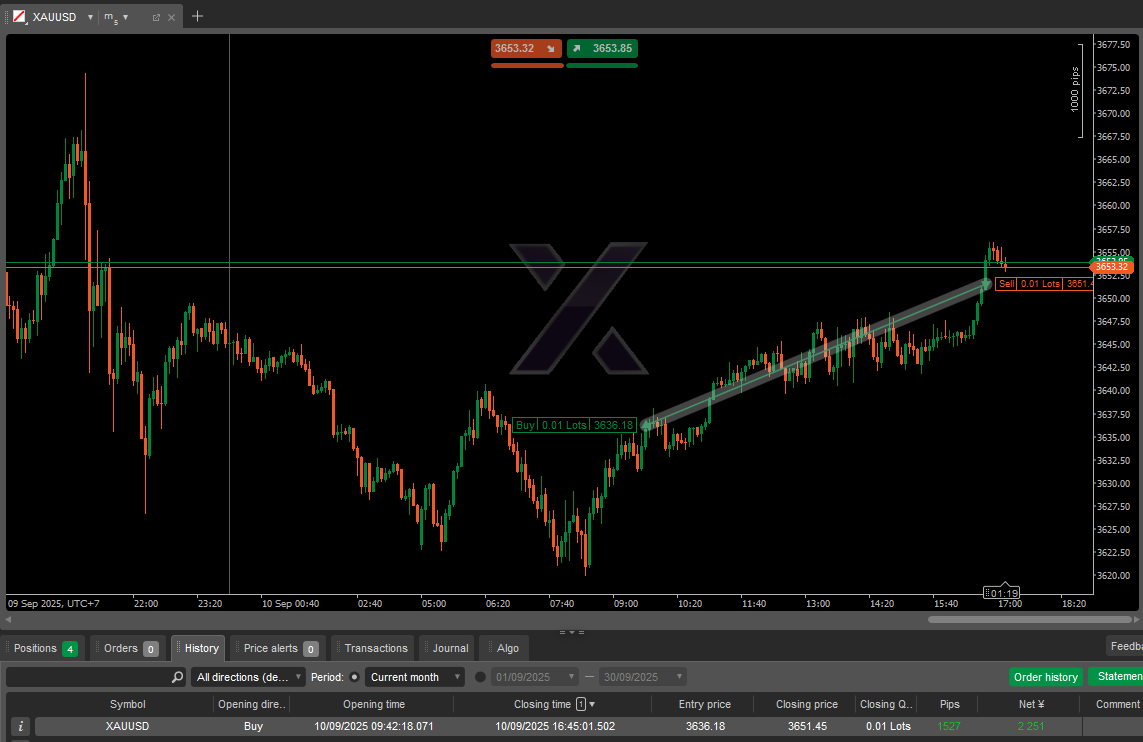Viewport: 1143px width, 742px height.
Task: Open info icon for XAUUSD history row
Action: [21, 726]
